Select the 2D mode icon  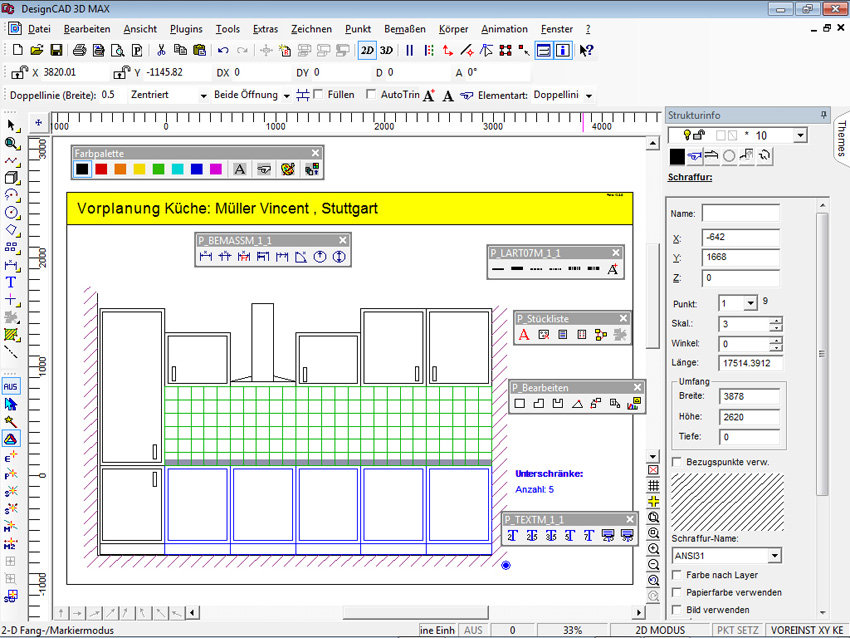(366, 49)
